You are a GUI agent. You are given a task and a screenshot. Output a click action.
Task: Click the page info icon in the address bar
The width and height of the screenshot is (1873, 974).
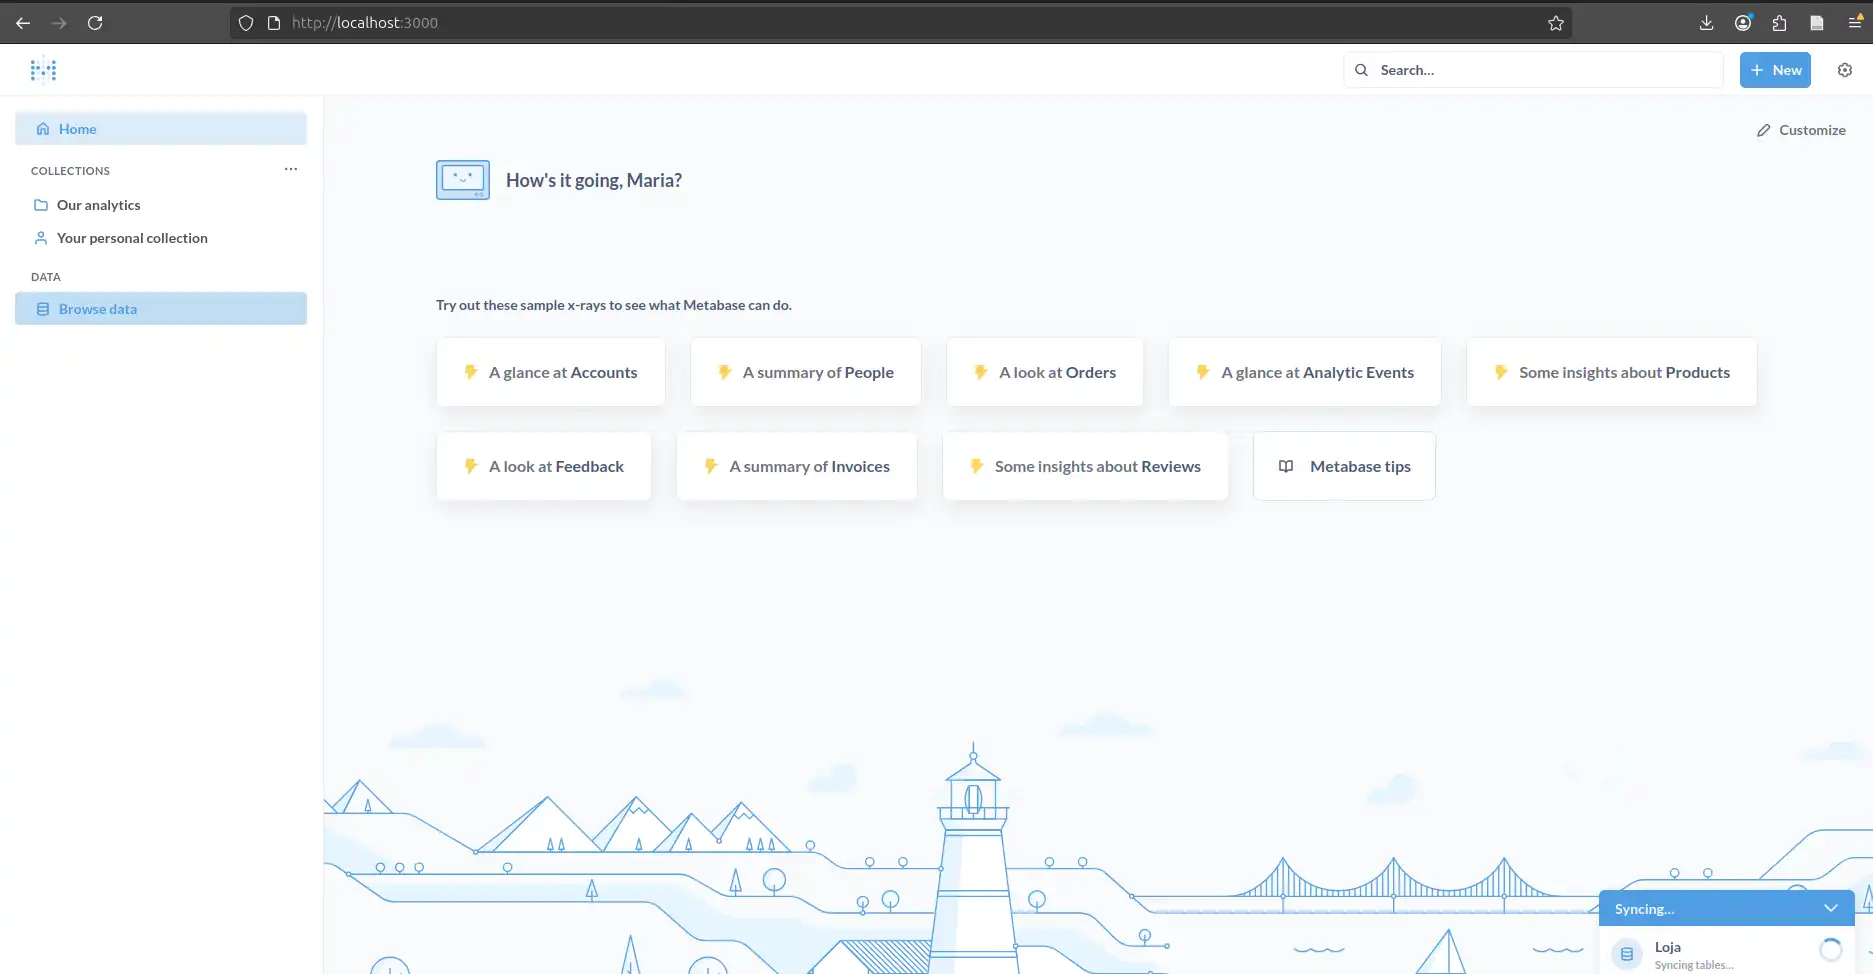[274, 22]
